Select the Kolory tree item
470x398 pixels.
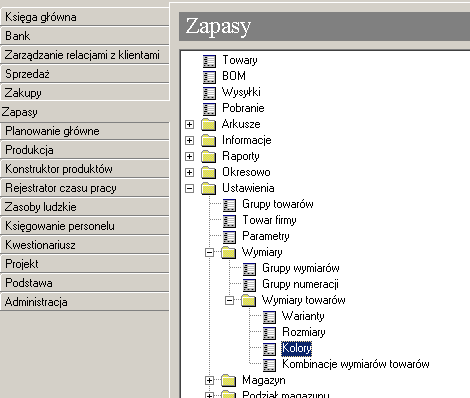[x=296, y=348]
